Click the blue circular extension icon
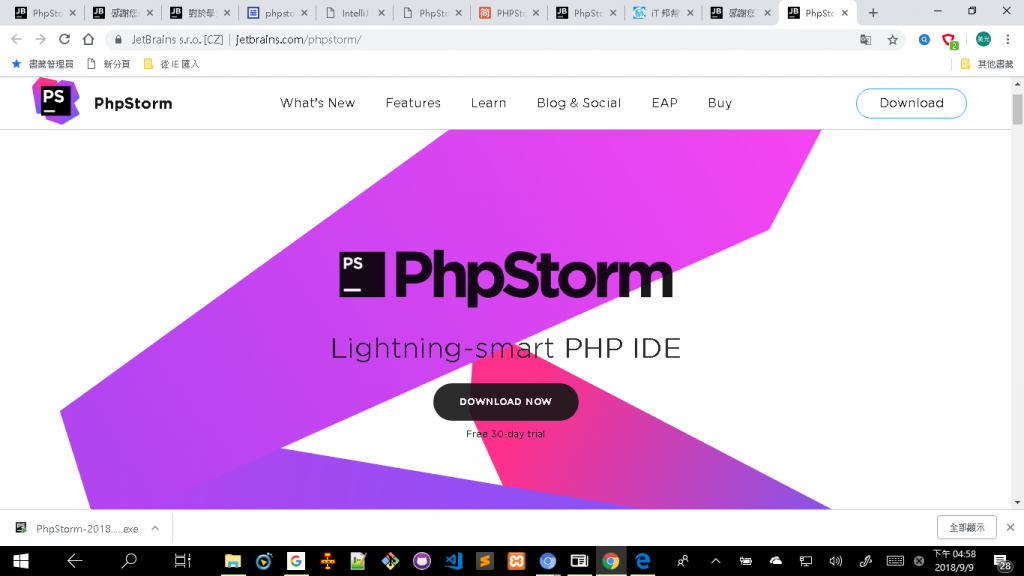The width and height of the screenshot is (1024, 576). (x=924, y=40)
